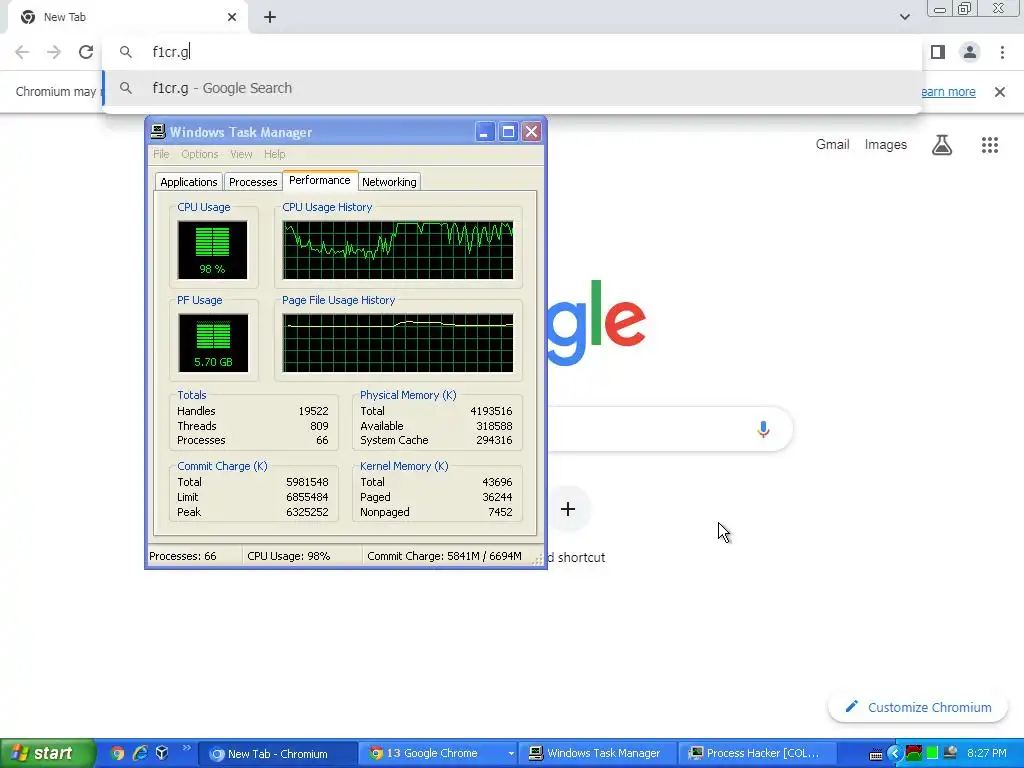Click Commit Charge Limit value 6855484
The width and height of the screenshot is (1024, 768).
coord(307,497)
